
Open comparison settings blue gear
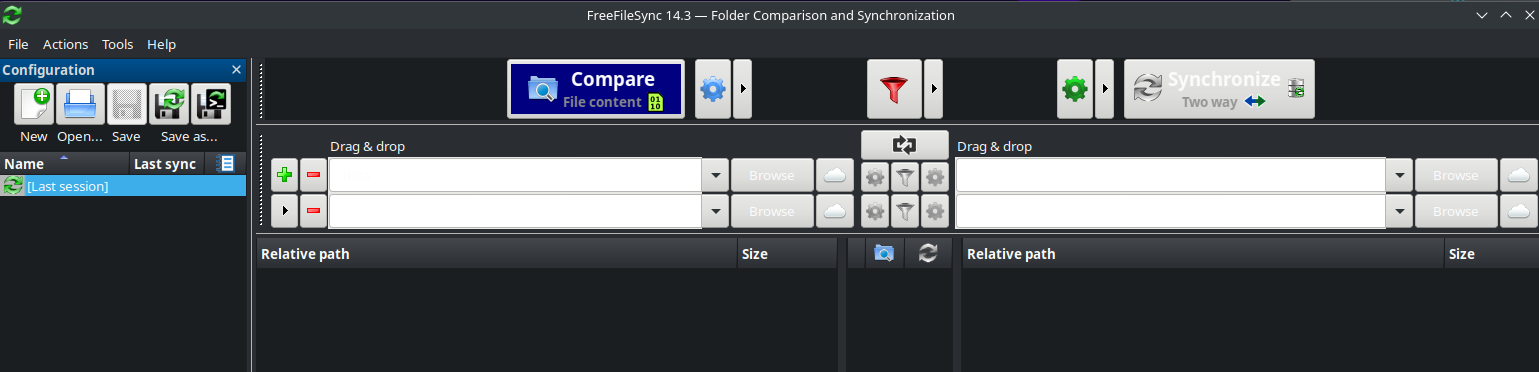pos(713,89)
